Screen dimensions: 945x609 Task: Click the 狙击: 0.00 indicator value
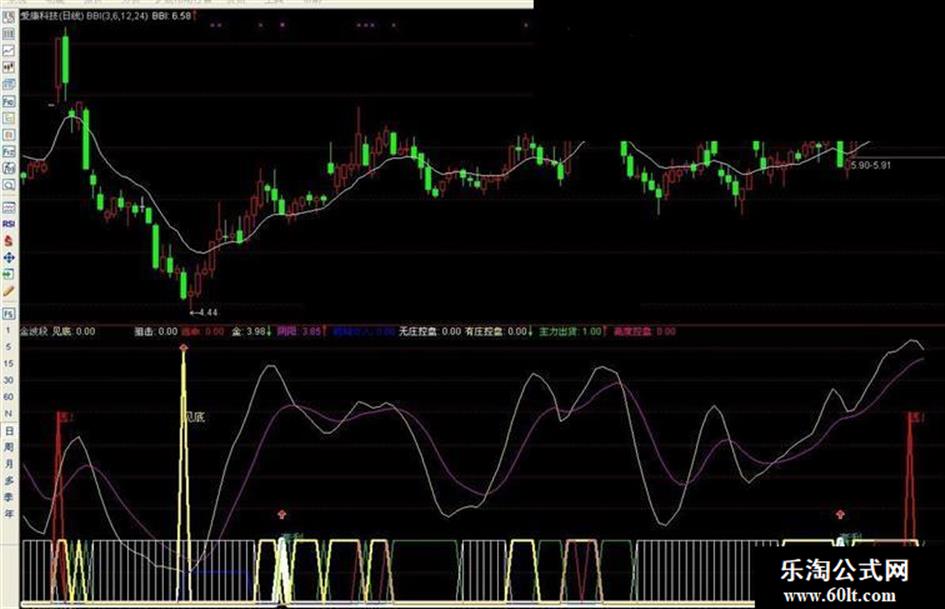tap(156, 331)
